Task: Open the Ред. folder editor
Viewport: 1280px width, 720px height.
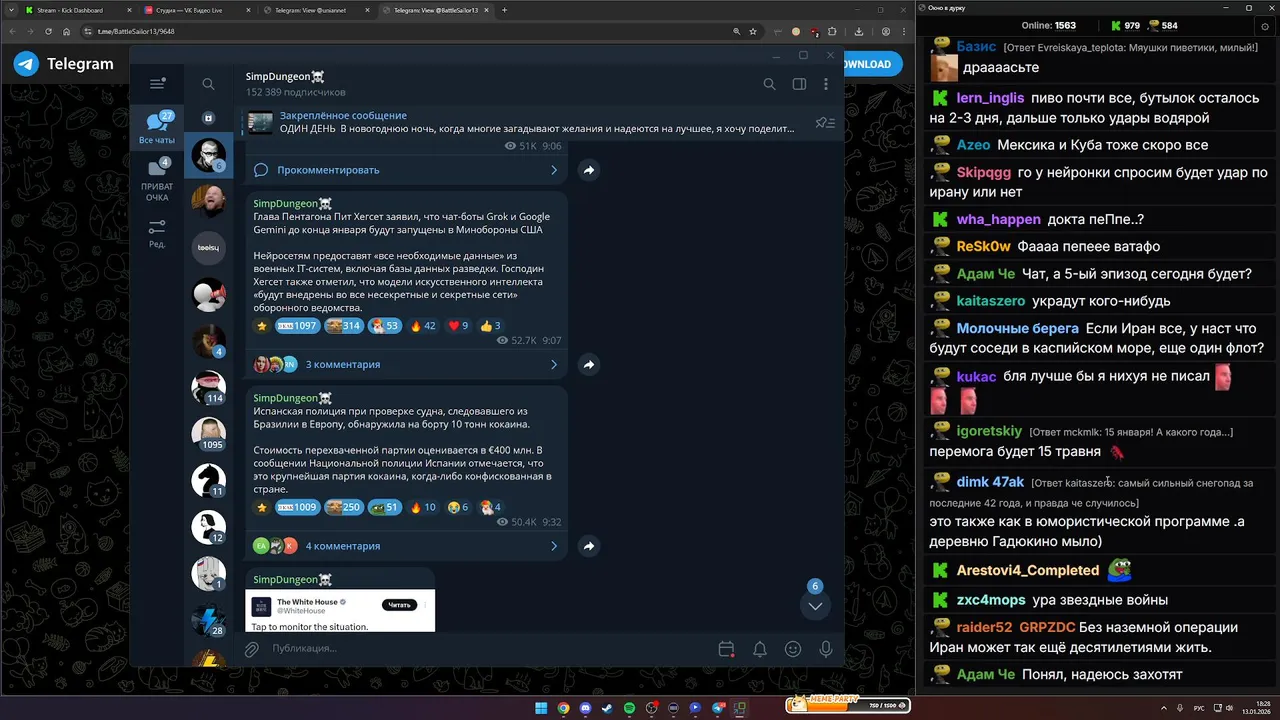Action: [x=157, y=234]
